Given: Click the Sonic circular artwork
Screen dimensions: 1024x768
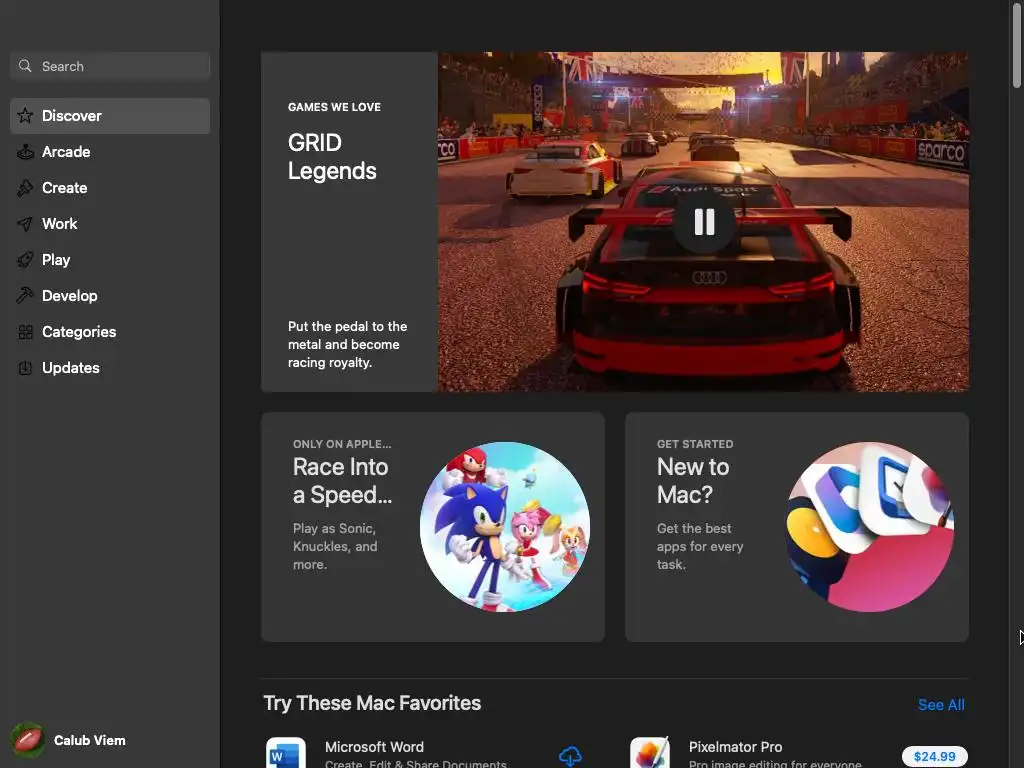Looking at the screenshot, I should pyautogui.click(x=505, y=527).
